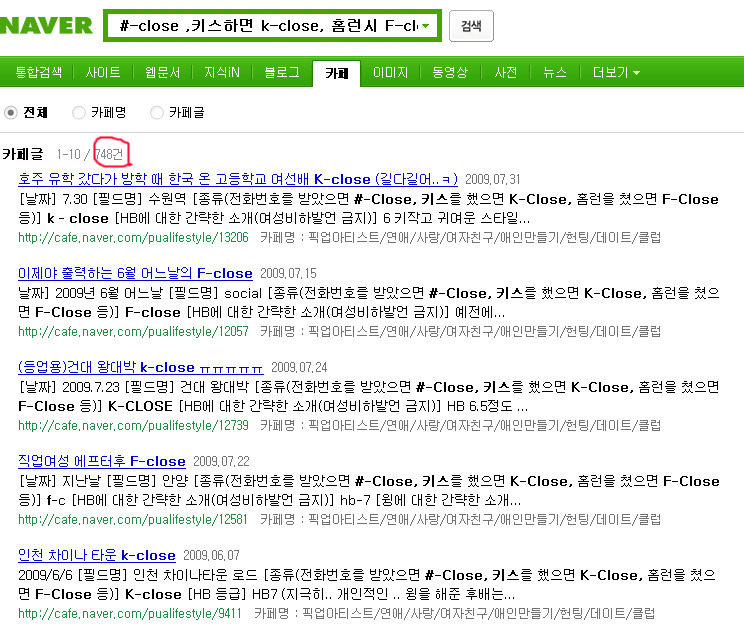
Task: Click the 748건 result count text
Action: click(x=109, y=154)
